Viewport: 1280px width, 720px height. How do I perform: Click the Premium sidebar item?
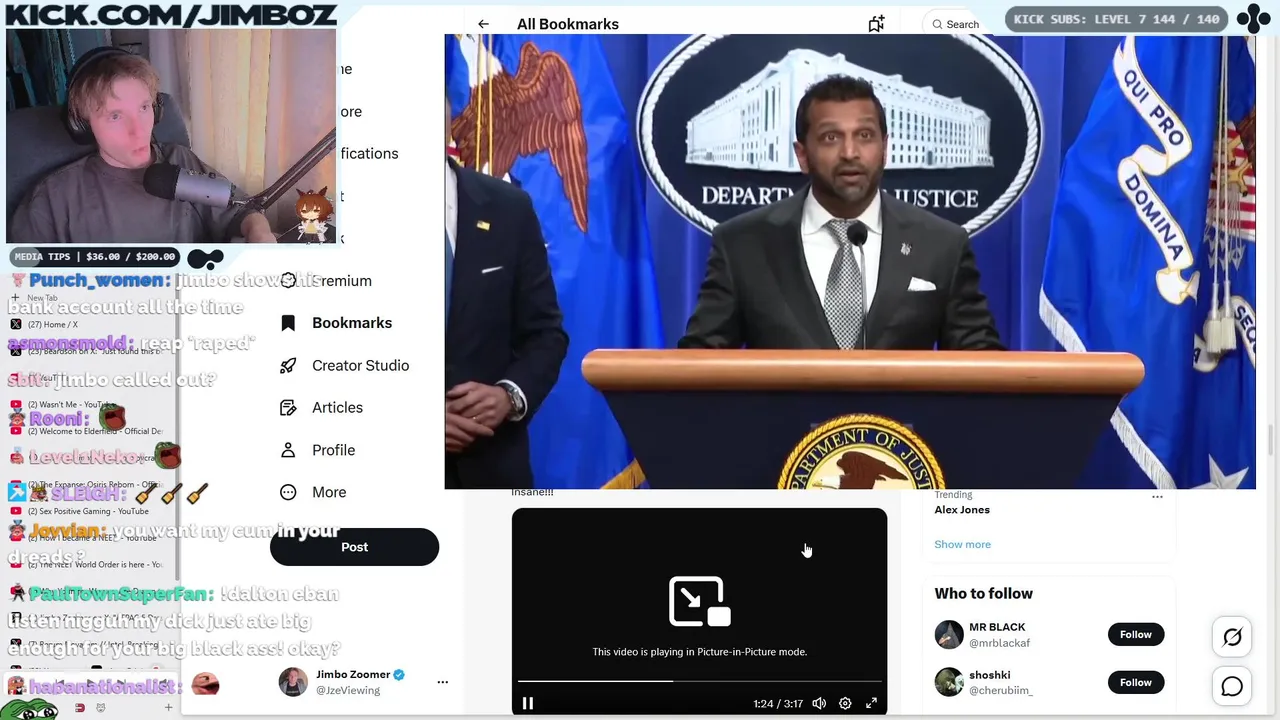(x=341, y=281)
